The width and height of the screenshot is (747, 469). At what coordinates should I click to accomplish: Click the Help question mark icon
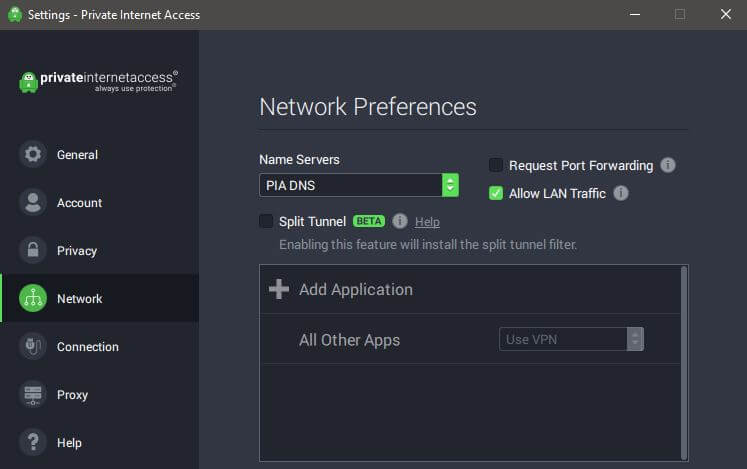click(33, 442)
